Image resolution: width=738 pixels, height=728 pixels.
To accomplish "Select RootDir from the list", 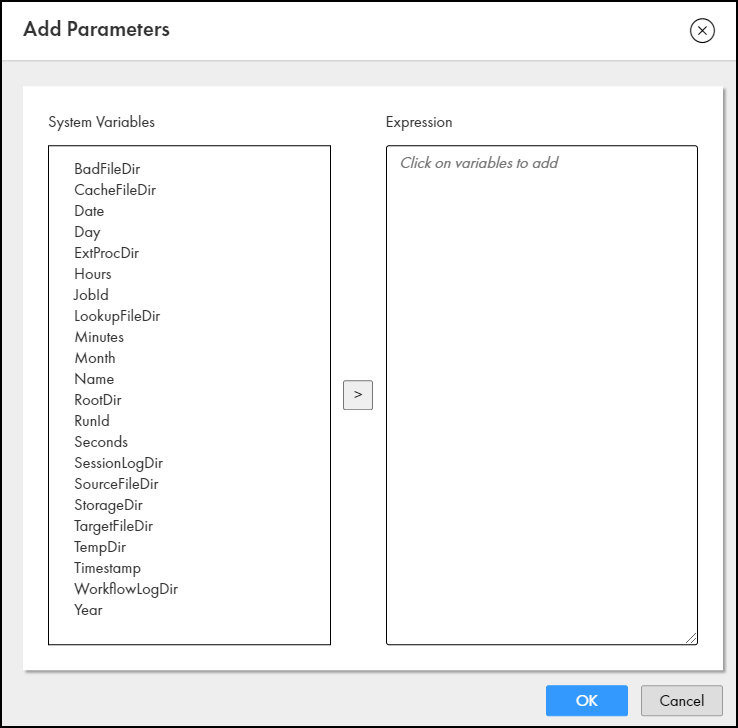I will pyautogui.click(x=97, y=400).
